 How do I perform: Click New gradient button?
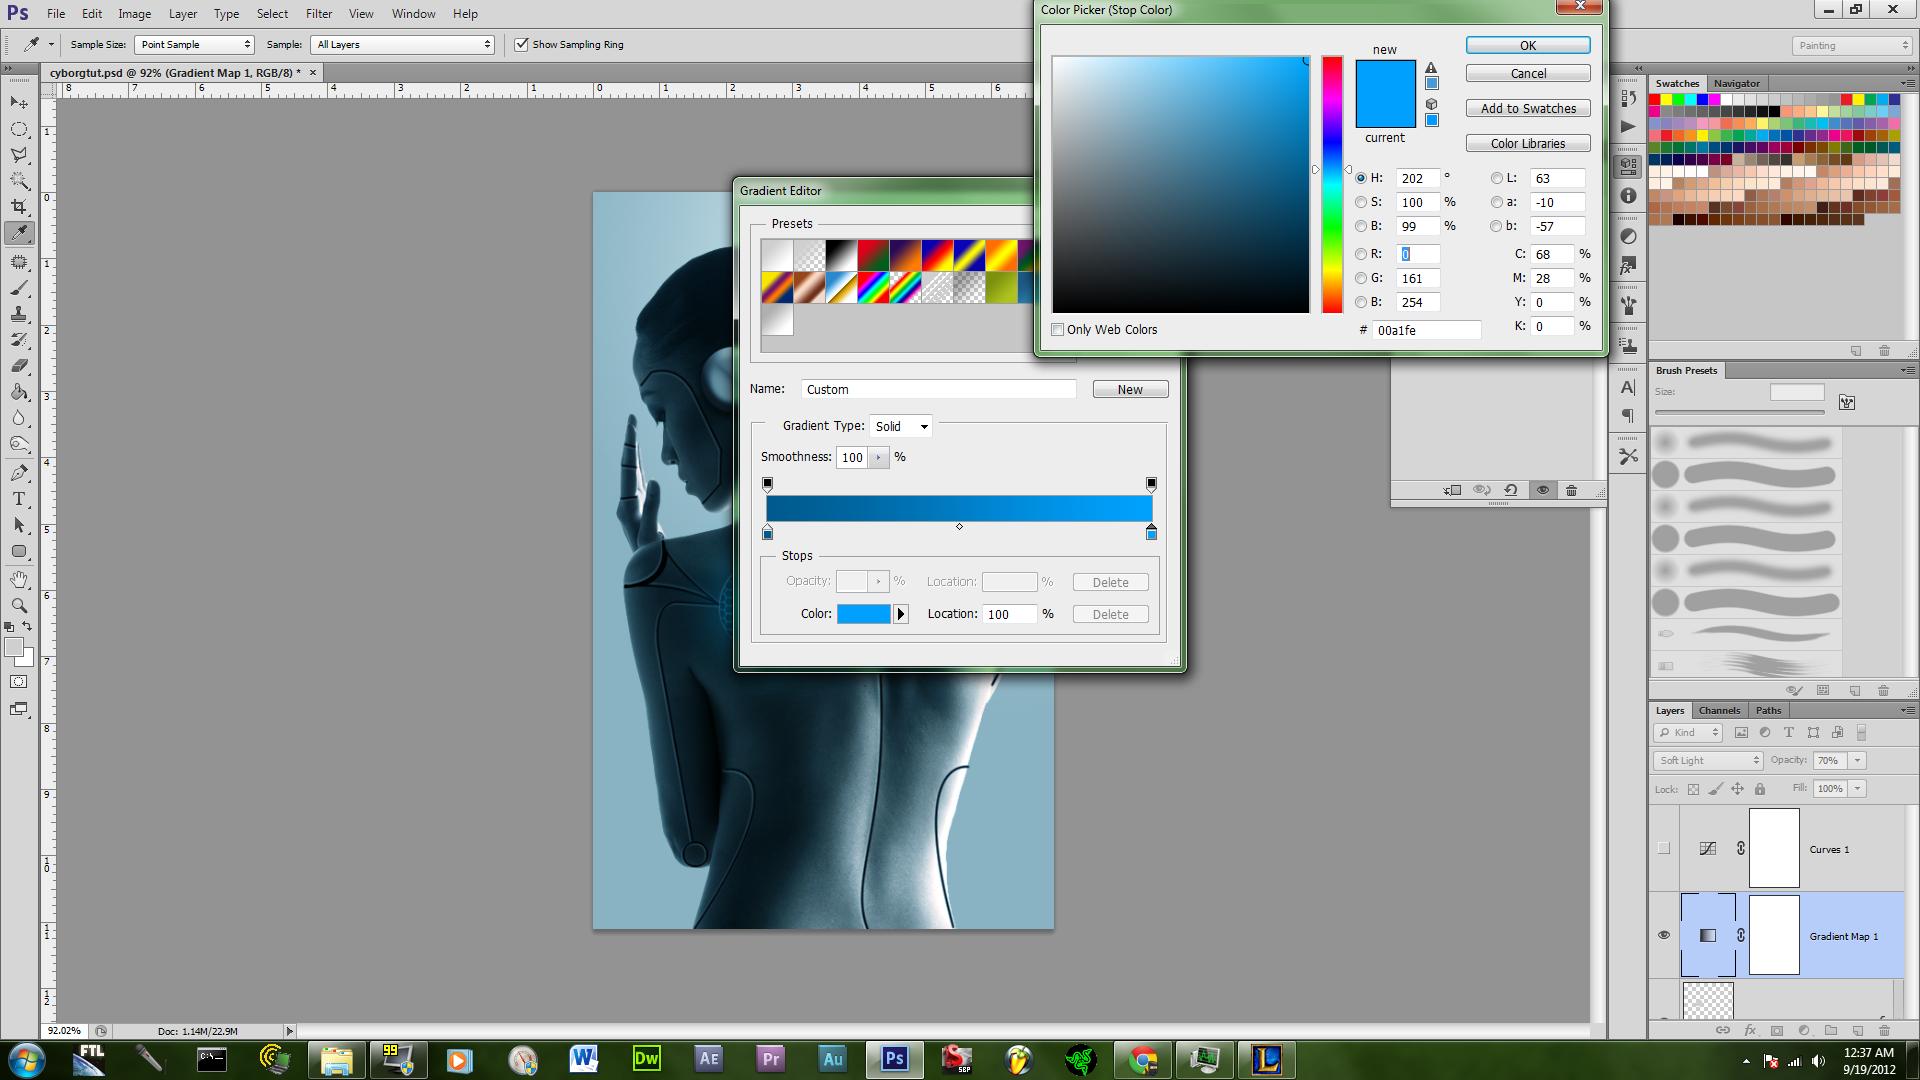point(1130,389)
